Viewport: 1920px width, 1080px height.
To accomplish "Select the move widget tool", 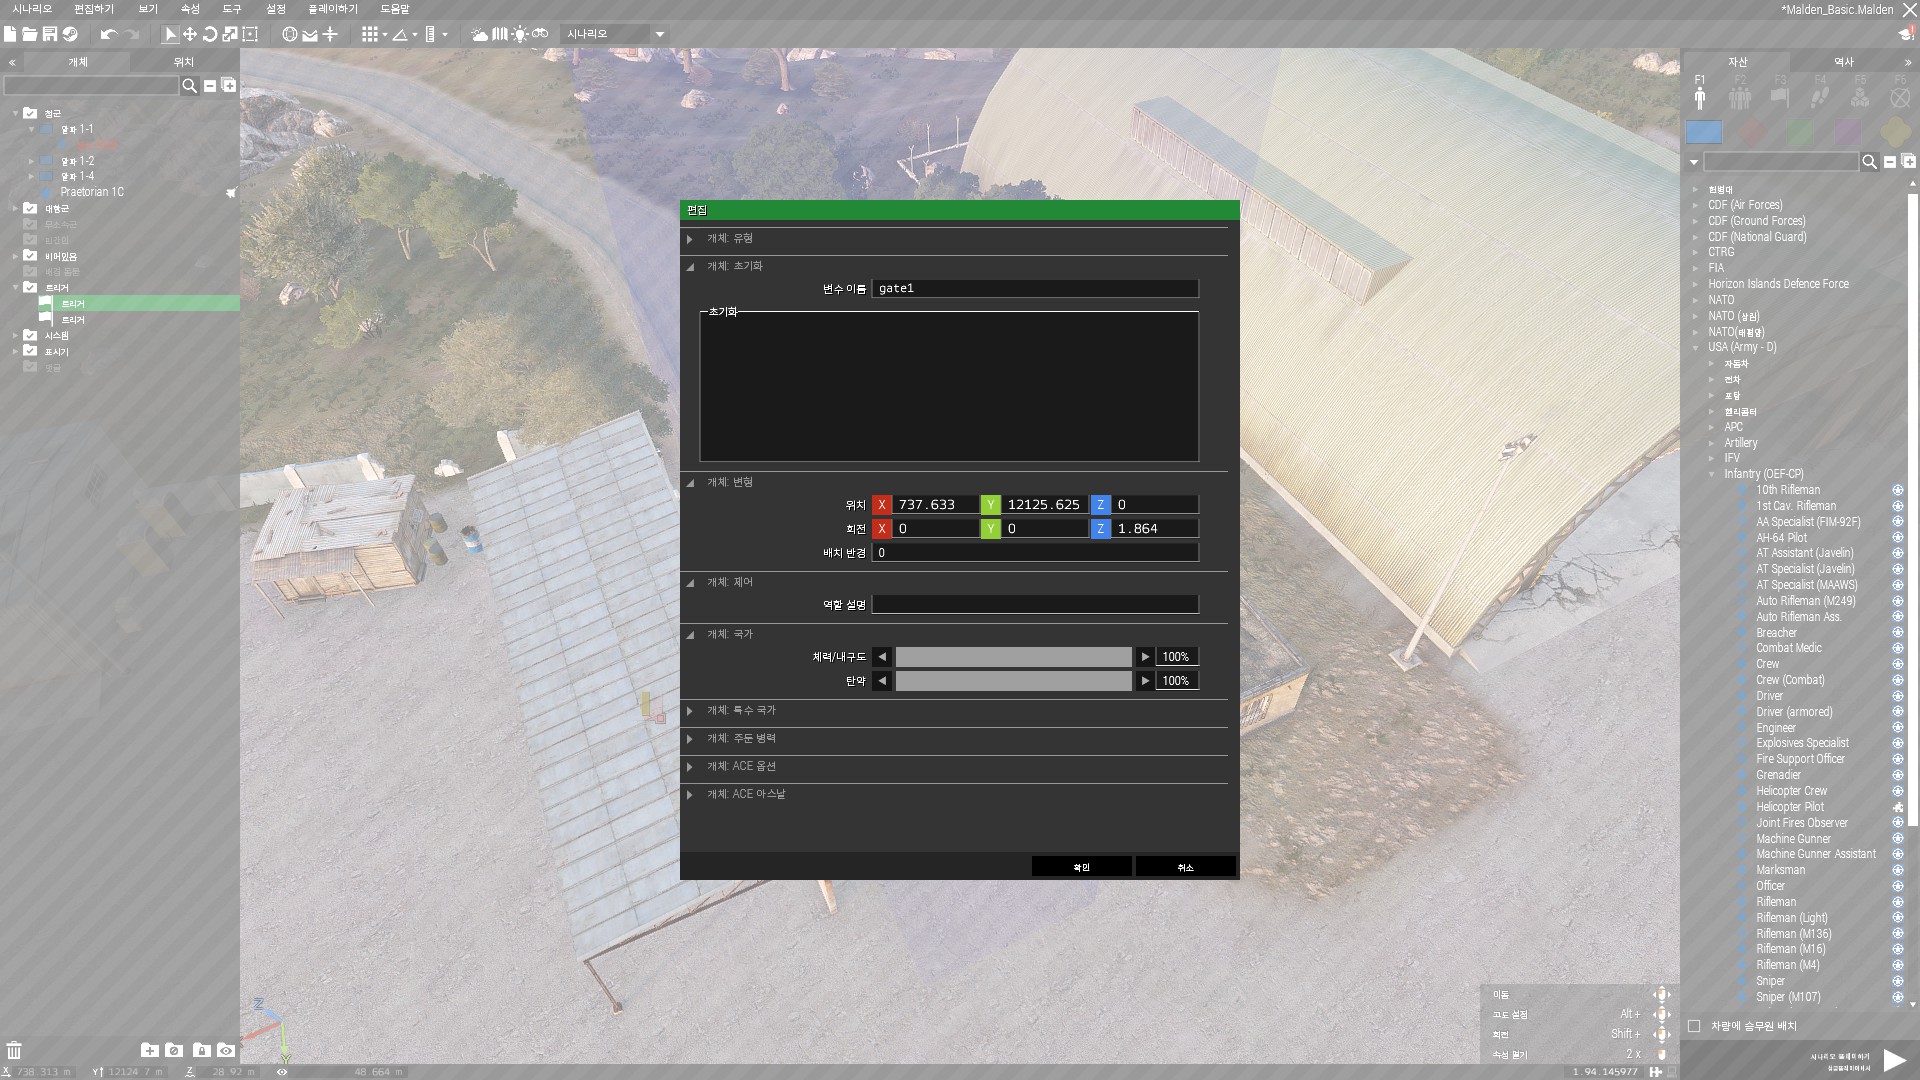I will (x=190, y=34).
